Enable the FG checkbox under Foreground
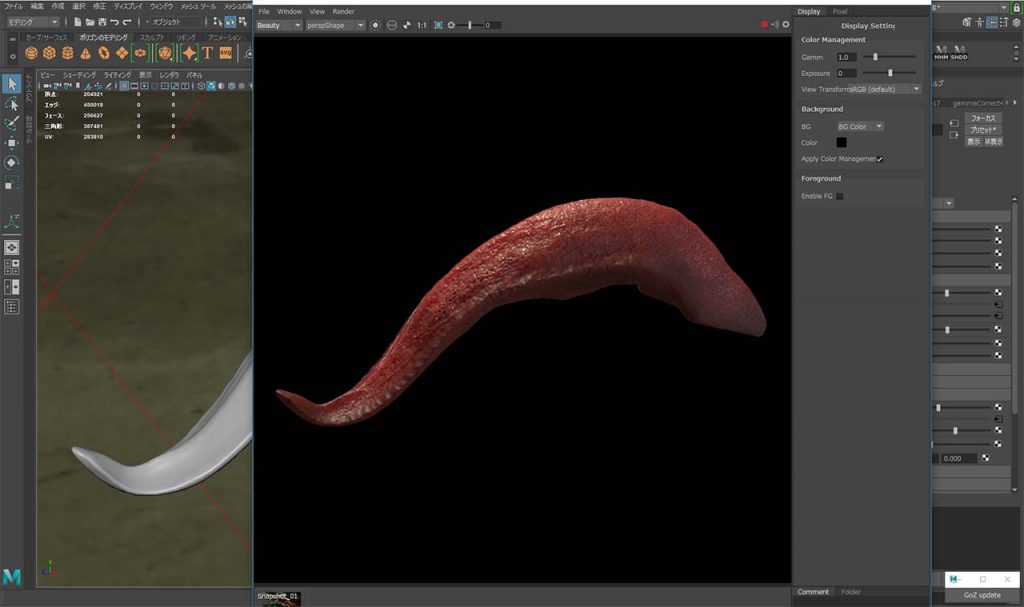1024x607 pixels. [839, 196]
